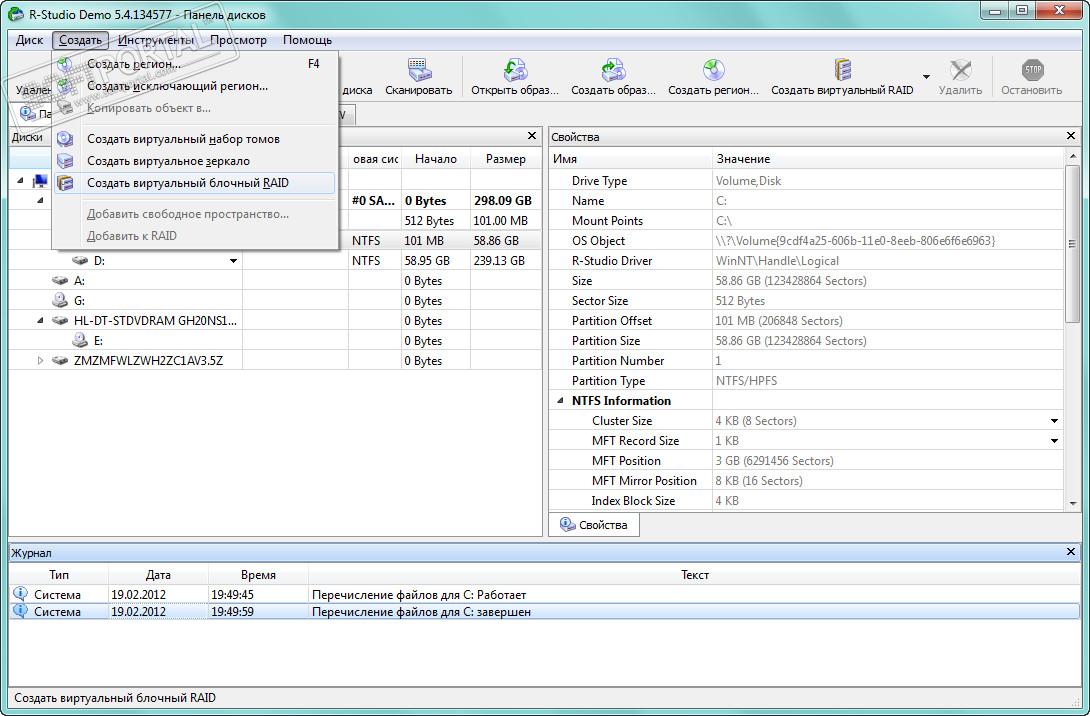Select Создать виртуальный набор томов menu entry
Image resolution: width=1090 pixels, height=716 pixels.
pyautogui.click(x=183, y=139)
